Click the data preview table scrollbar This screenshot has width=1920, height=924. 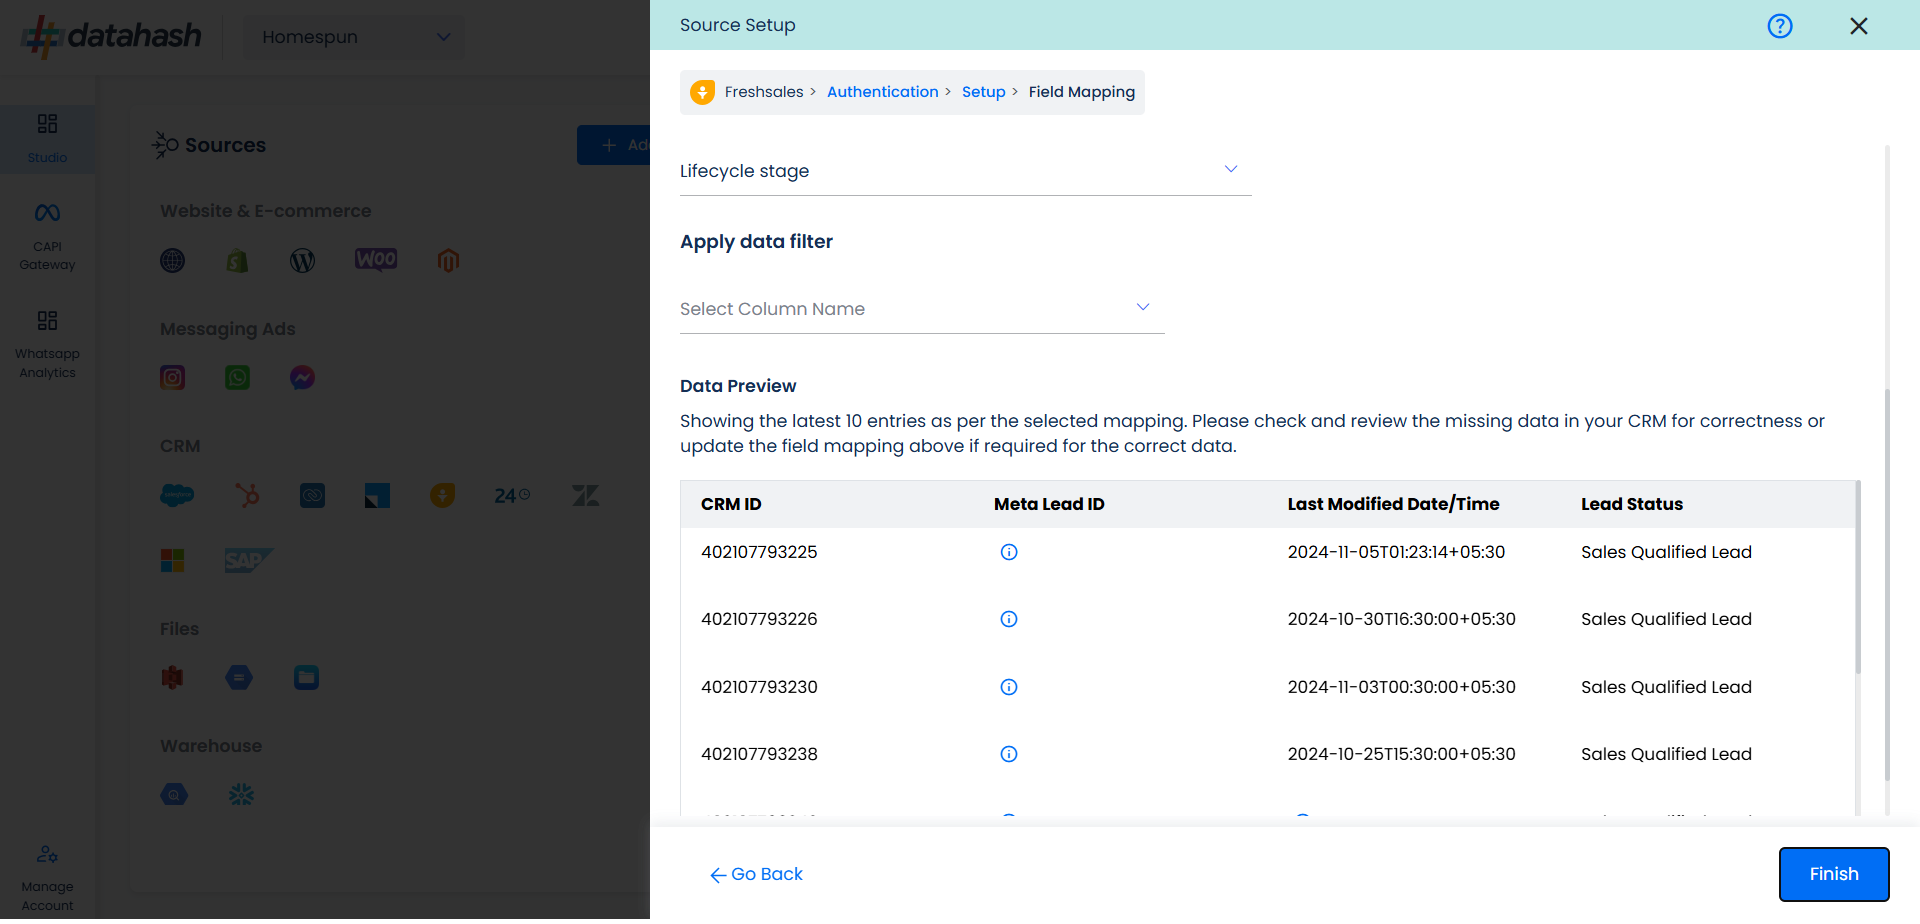1858,578
